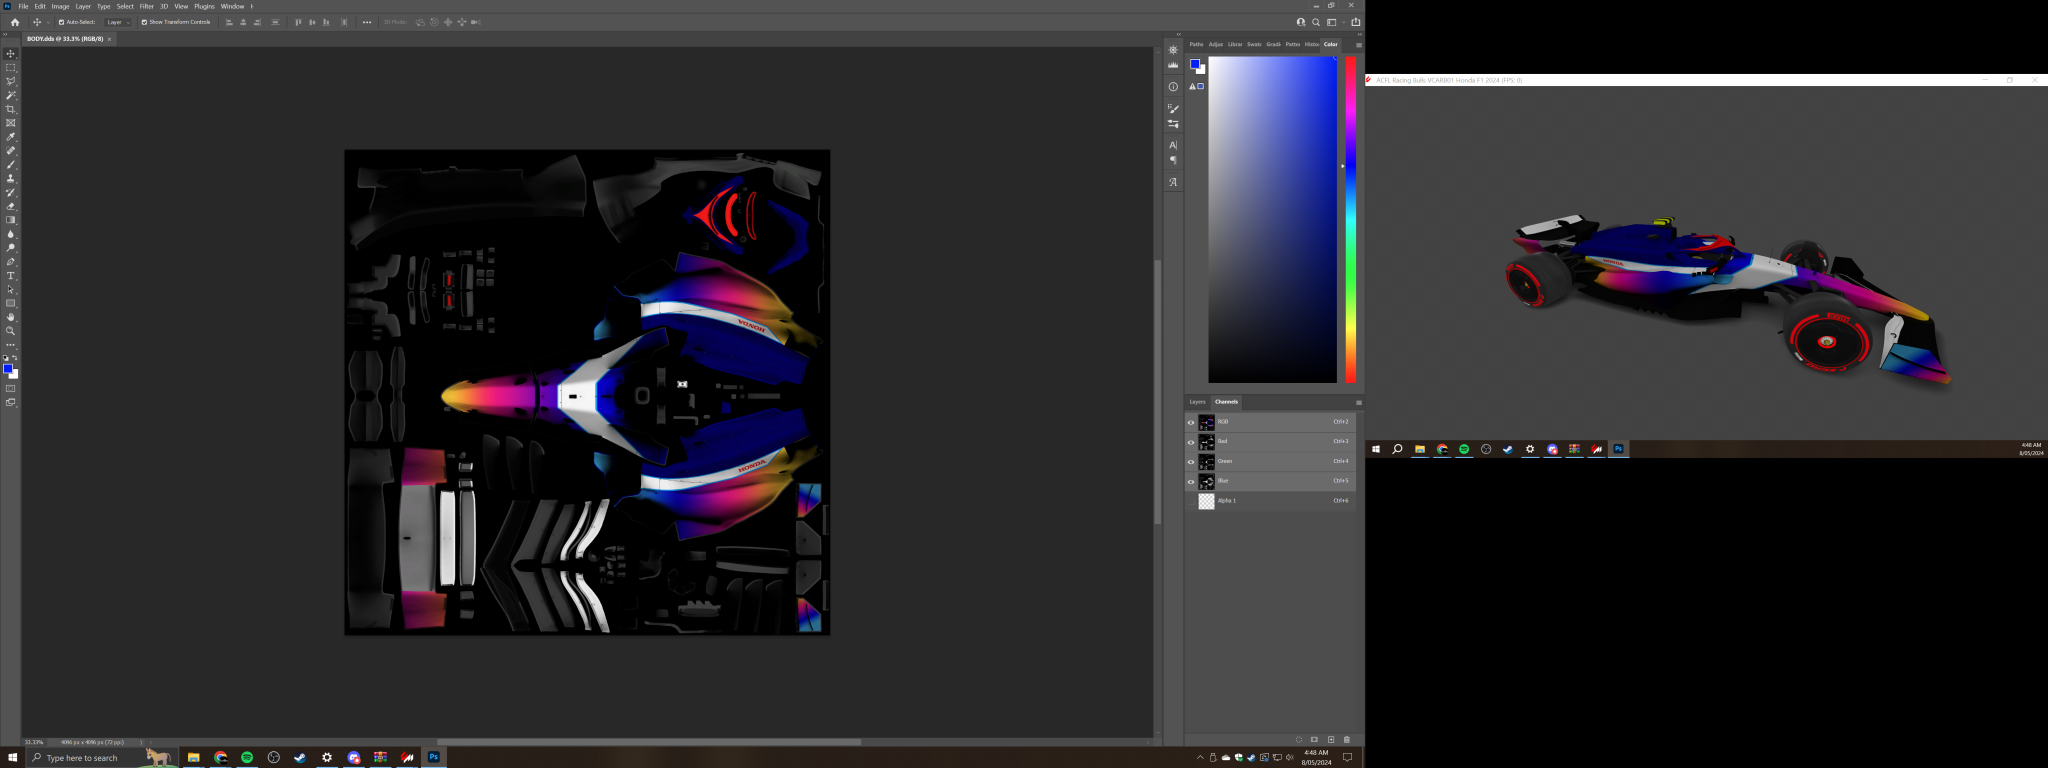The image size is (2048, 768).
Task: Uncheck the Auto-Select checkbox
Action: point(61,22)
